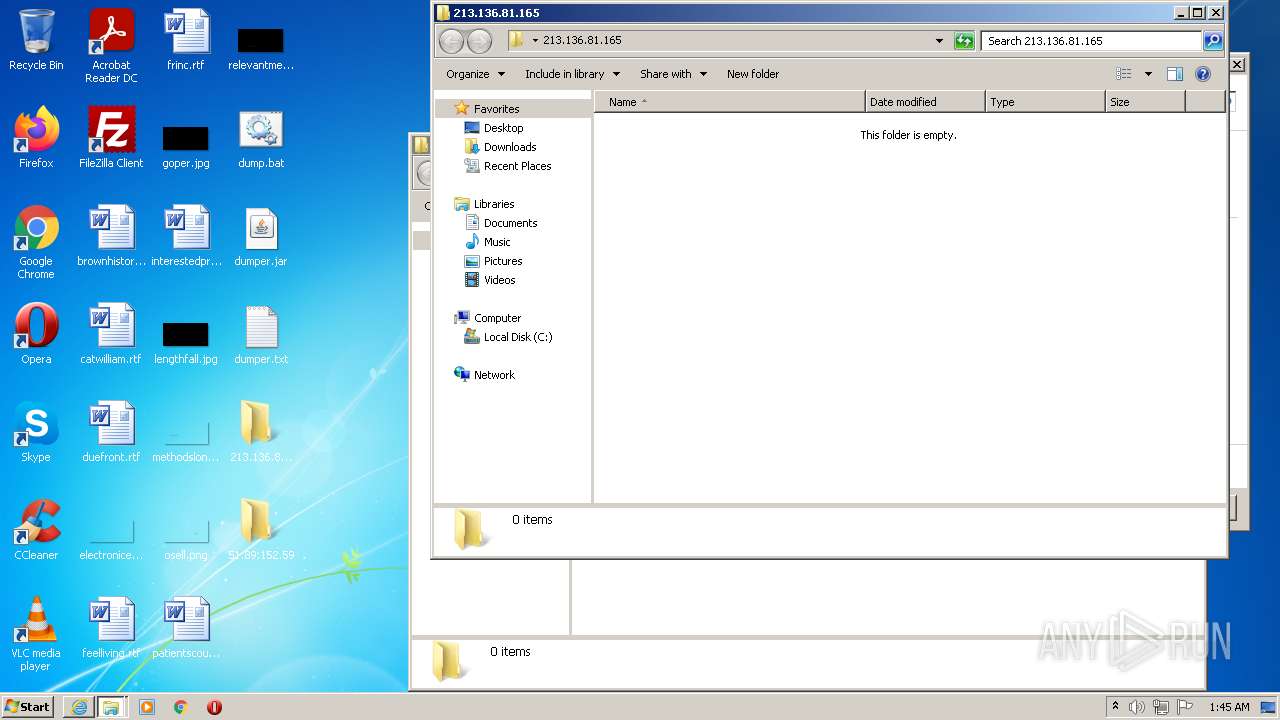Refresh the 213.136.81.165 folder view
Viewport: 1280px width, 720px height.
coord(964,41)
